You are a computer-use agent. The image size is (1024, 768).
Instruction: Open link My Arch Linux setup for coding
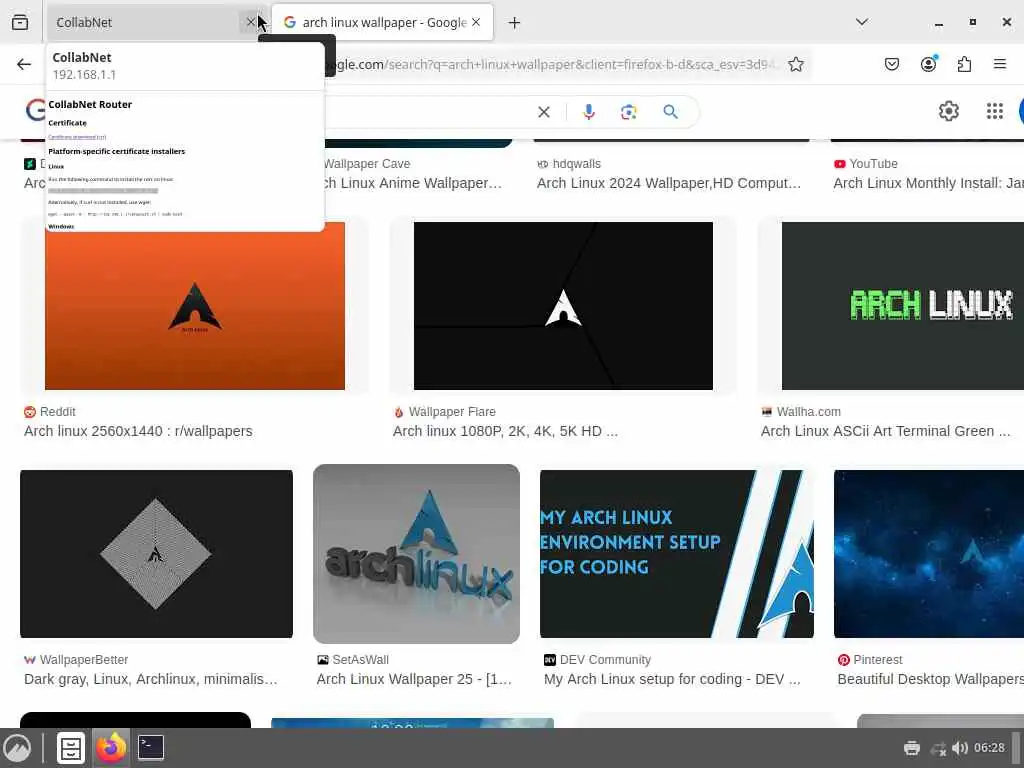click(x=672, y=679)
